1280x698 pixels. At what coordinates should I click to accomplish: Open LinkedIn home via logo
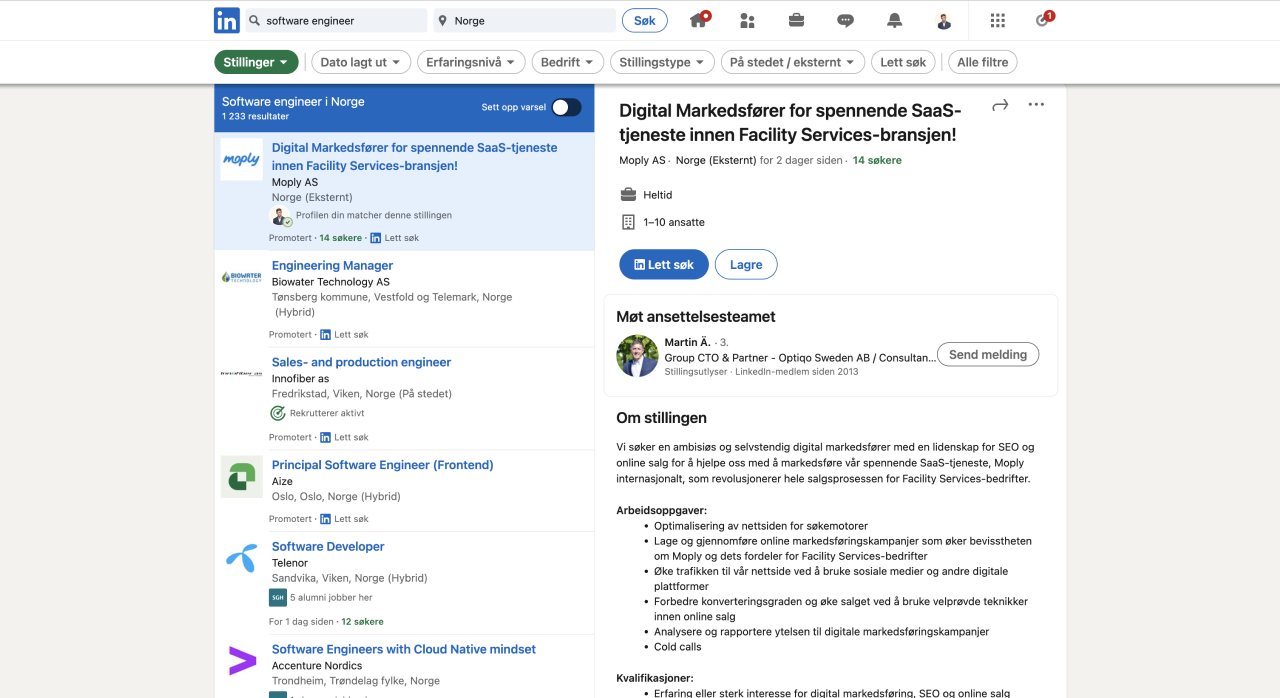point(227,20)
